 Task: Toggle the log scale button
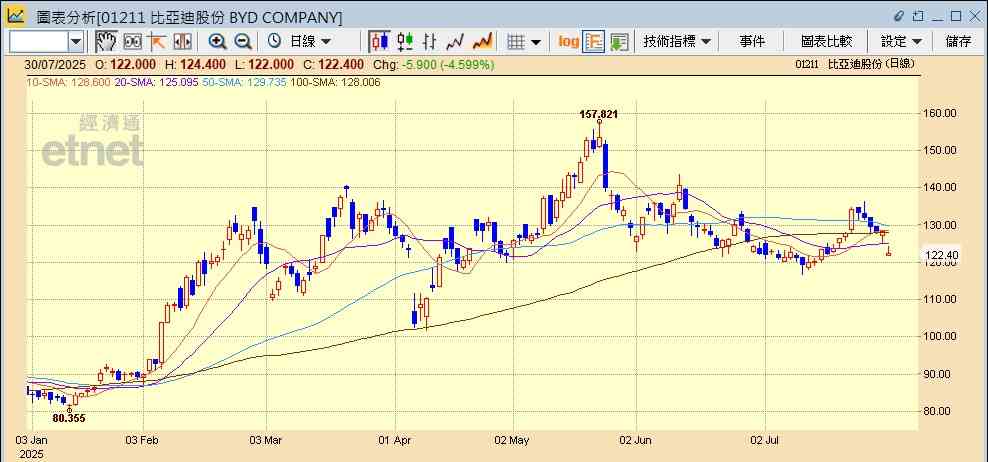coord(568,42)
